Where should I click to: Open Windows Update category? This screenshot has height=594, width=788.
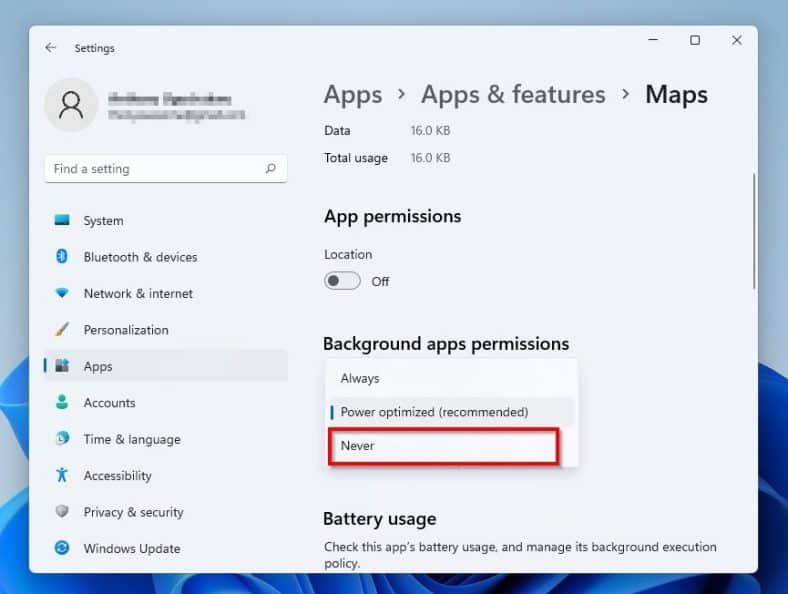click(x=166, y=548)
